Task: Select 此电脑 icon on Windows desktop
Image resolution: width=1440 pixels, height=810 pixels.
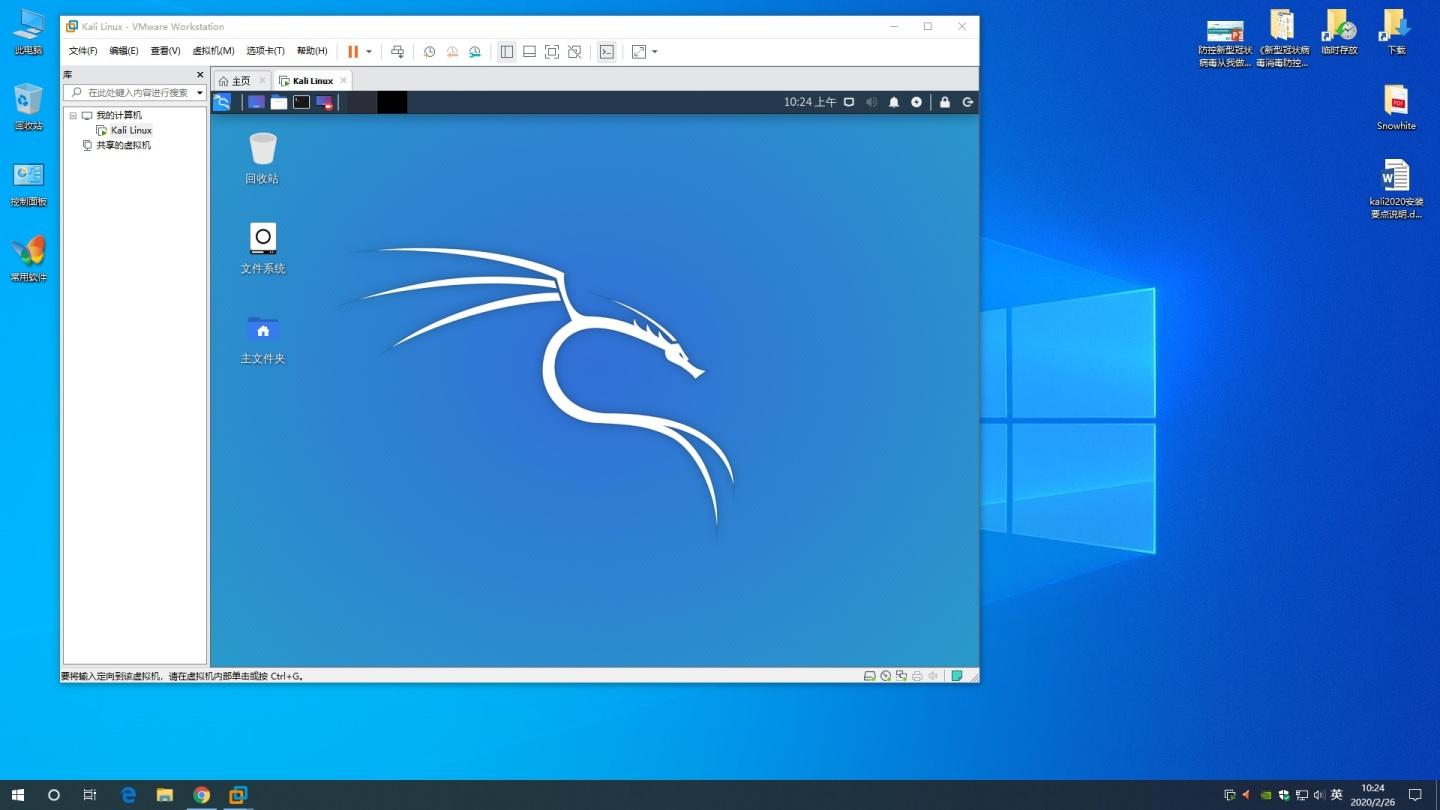Action: [x=28, y=32]
